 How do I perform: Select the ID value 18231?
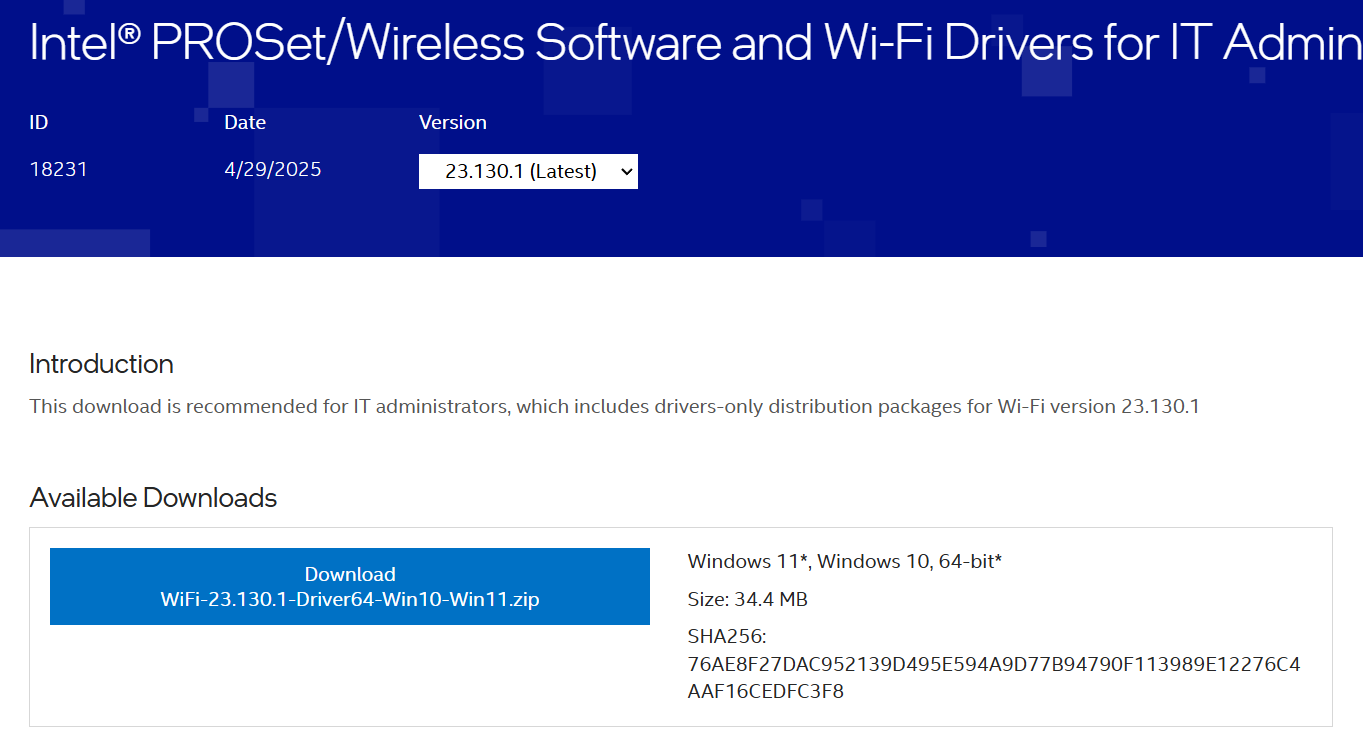click(x=59, y=169)
